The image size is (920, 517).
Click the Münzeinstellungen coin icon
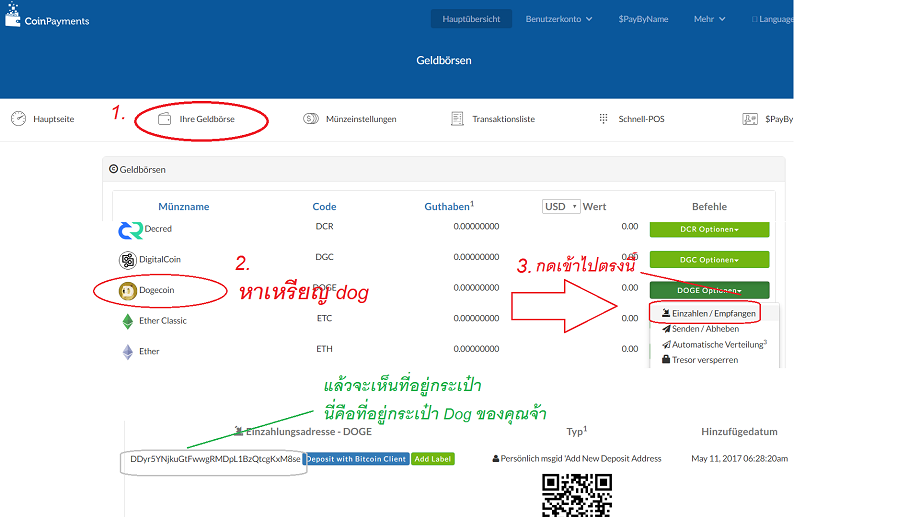pyautogui.click(x=310, y=119)
